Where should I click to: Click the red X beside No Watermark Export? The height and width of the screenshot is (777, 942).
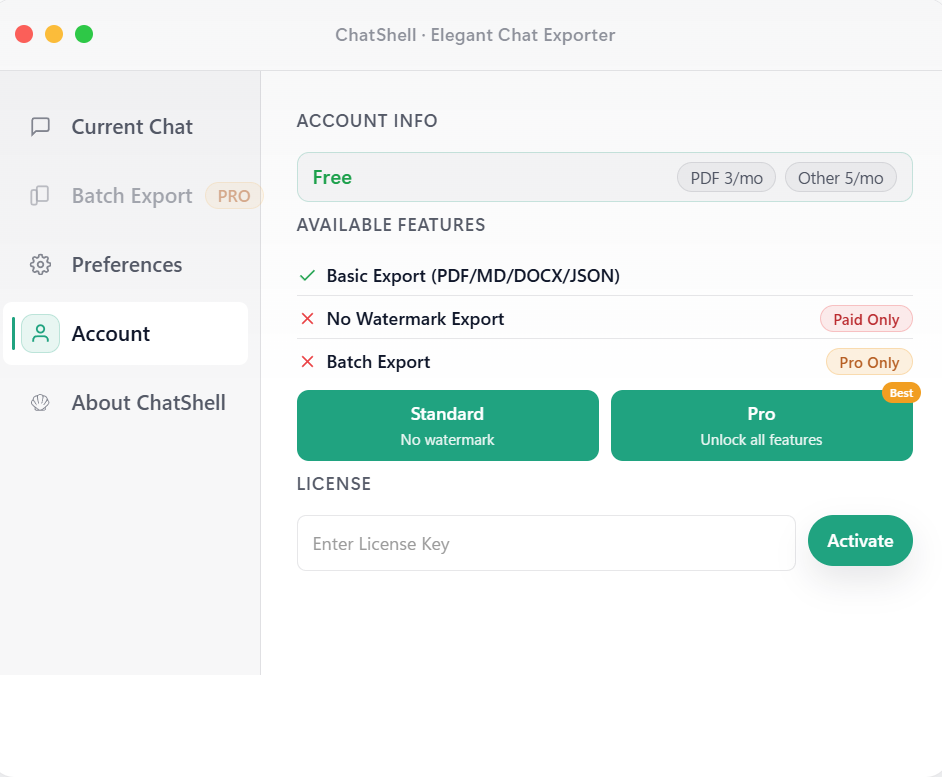coord(308,319)
